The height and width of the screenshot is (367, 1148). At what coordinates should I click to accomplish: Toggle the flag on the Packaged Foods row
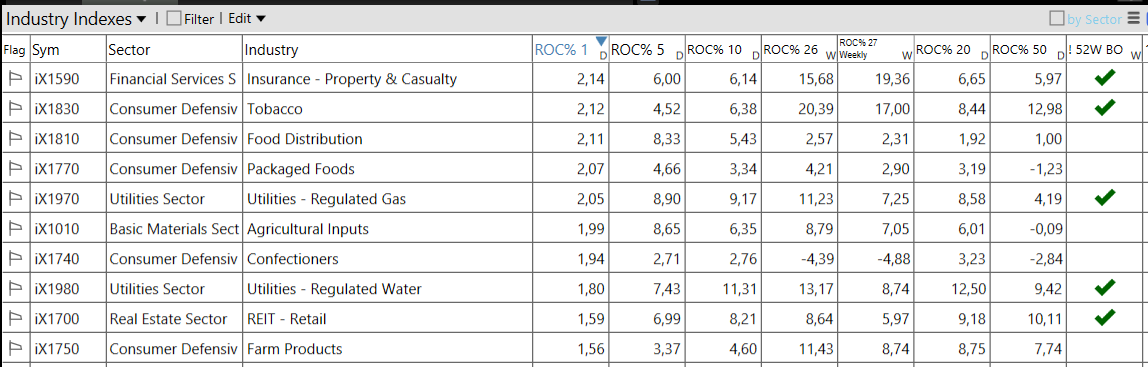coord(15,169)
